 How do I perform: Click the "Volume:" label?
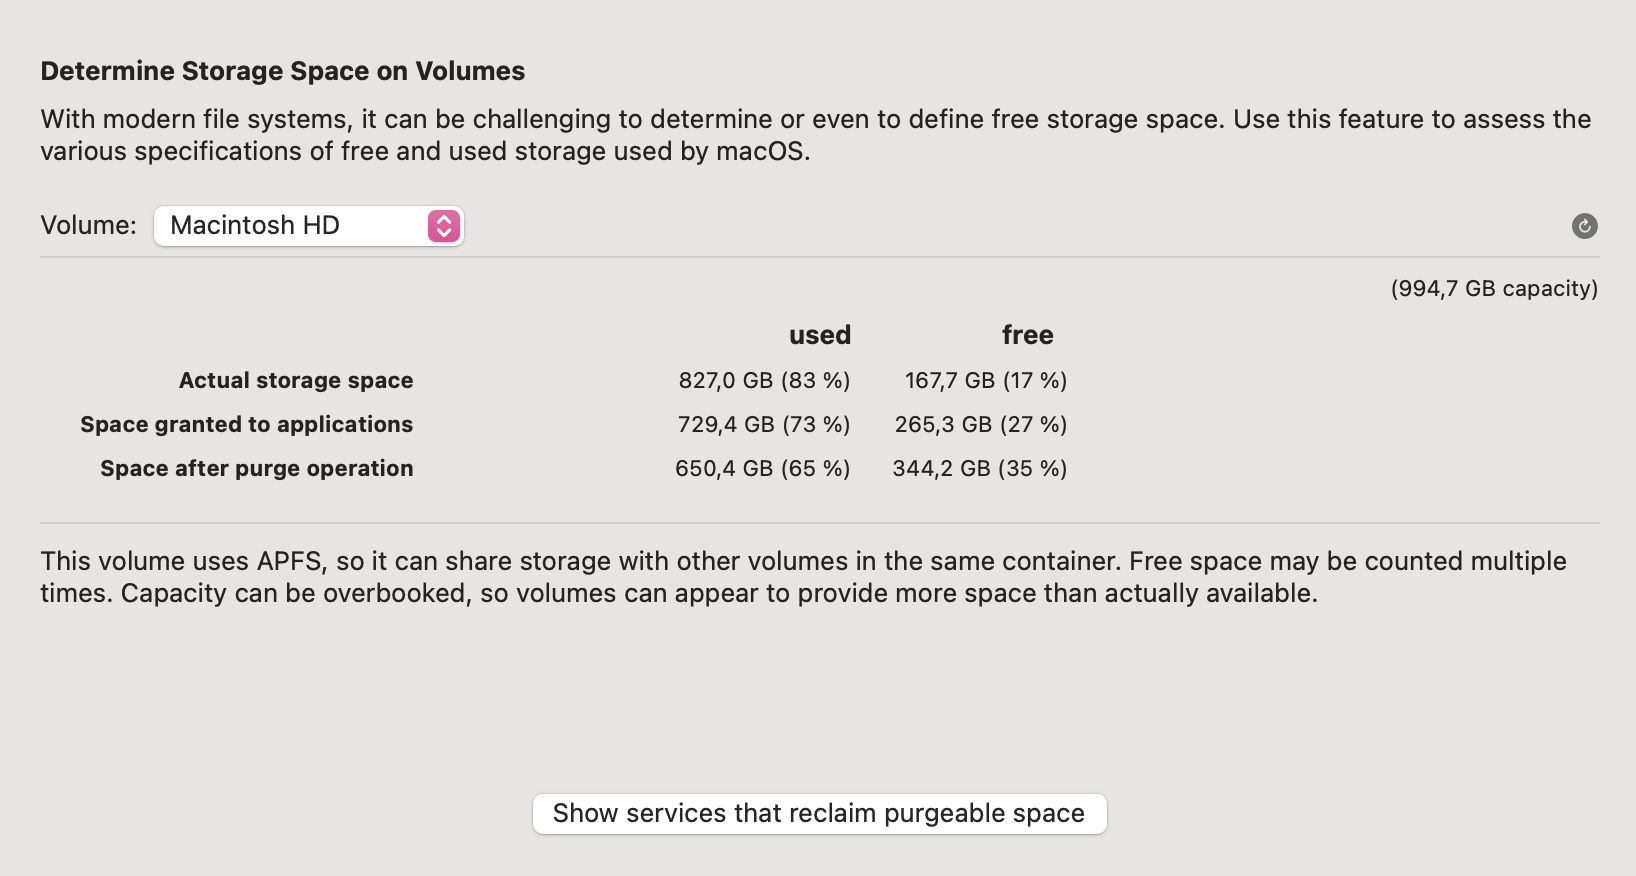(x=88, y=226)
